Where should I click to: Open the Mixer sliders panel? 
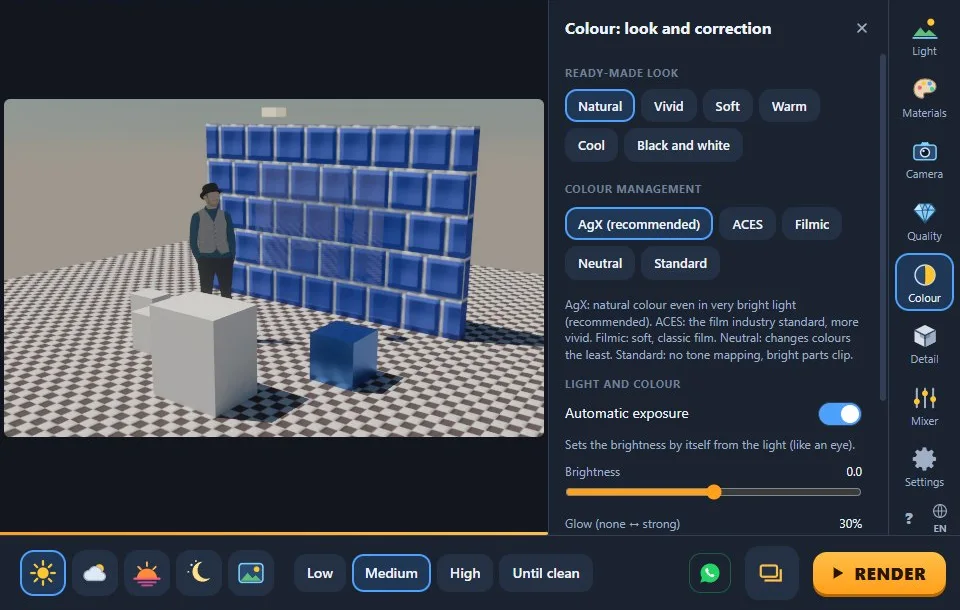coord(924,406)
